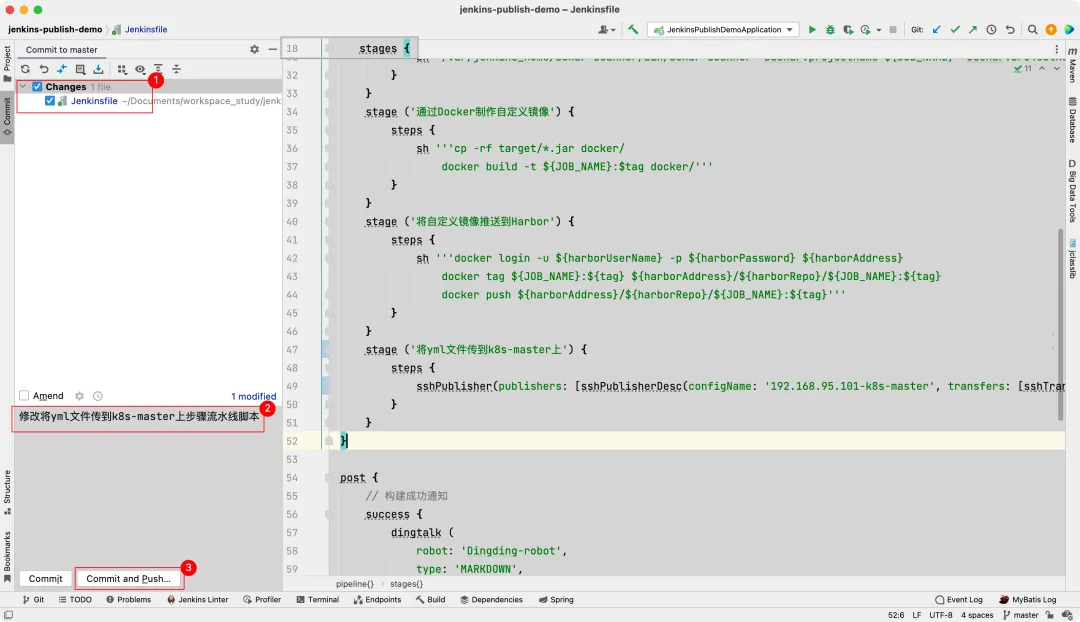This screenshot has height=622, width=1080.
Task: Click the editor vertical scrollbar
Action: point(1061,324)
